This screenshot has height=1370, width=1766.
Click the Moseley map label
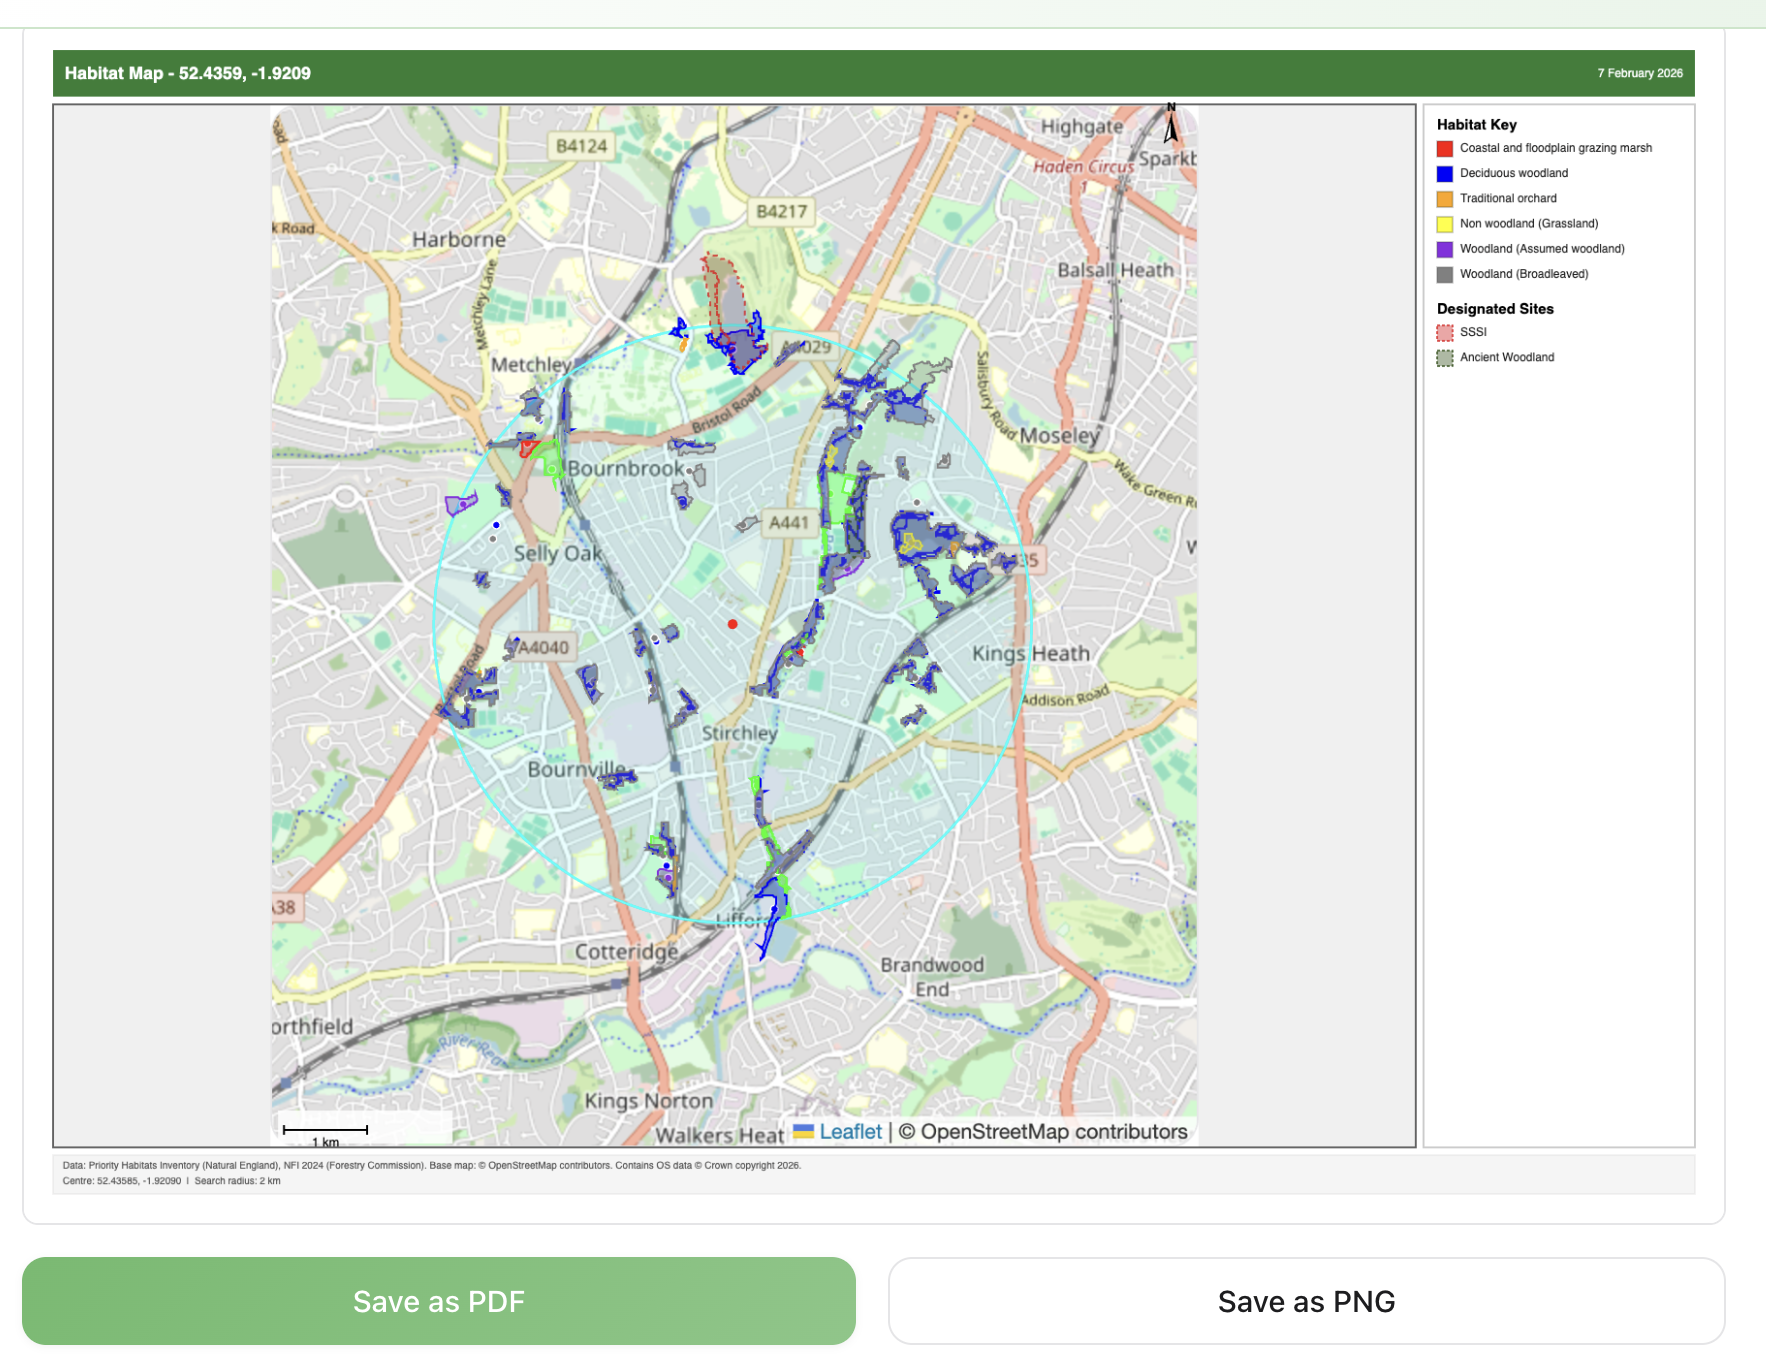tap(1059, 435)
